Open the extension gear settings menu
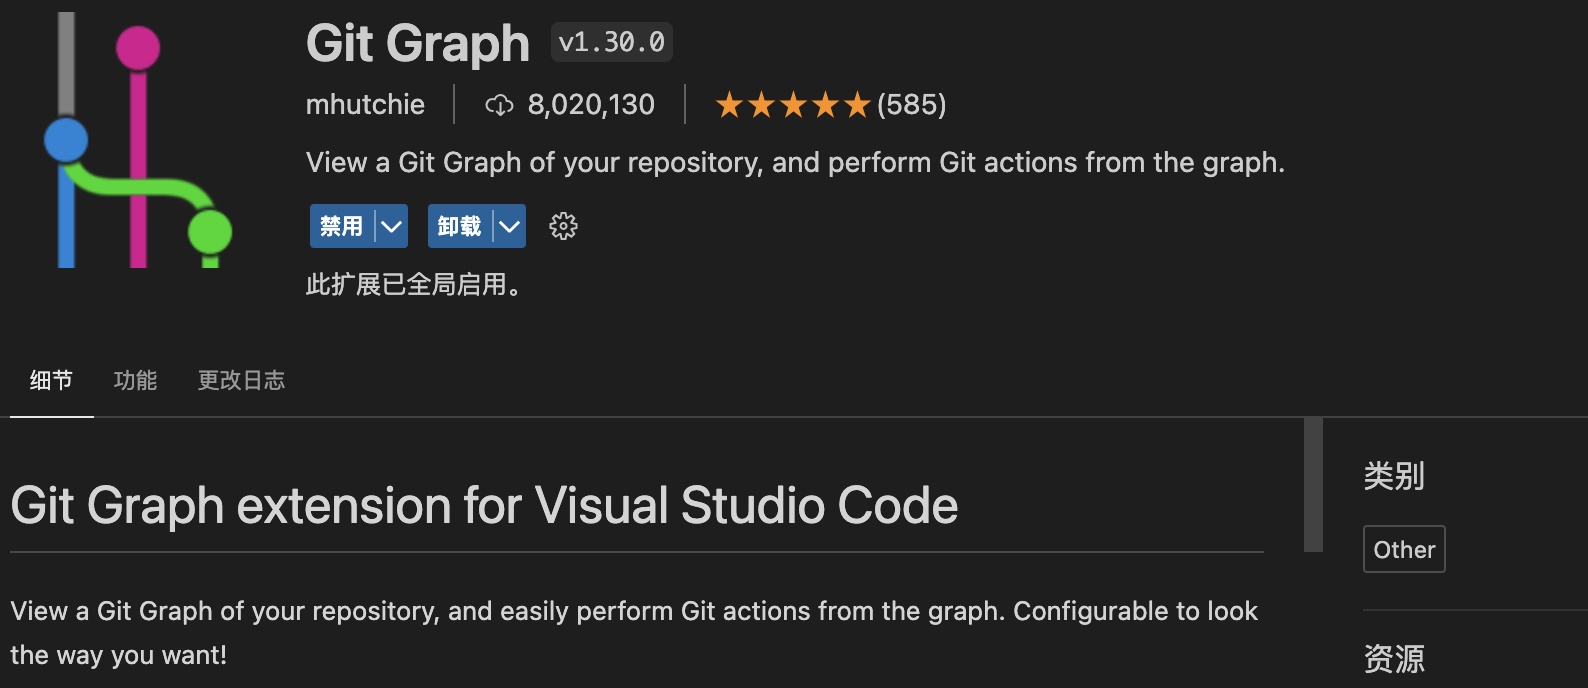The height and width of the screenshot is (688, 1588). tap(563, 226)
